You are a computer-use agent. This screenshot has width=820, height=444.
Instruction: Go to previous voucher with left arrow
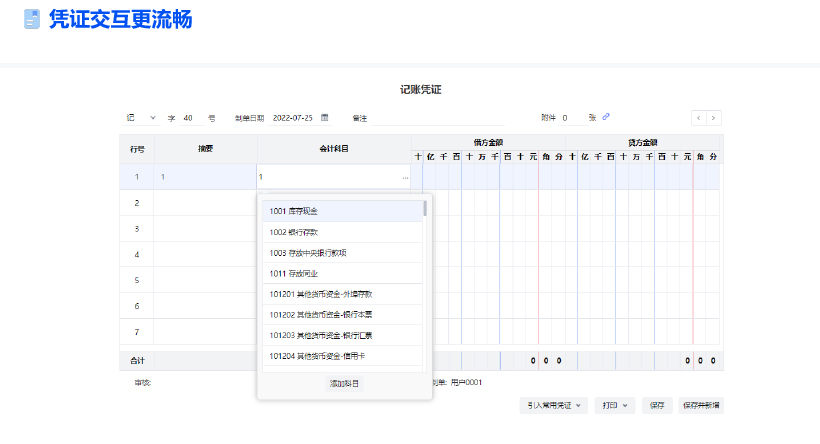click(x=698, y=118)
